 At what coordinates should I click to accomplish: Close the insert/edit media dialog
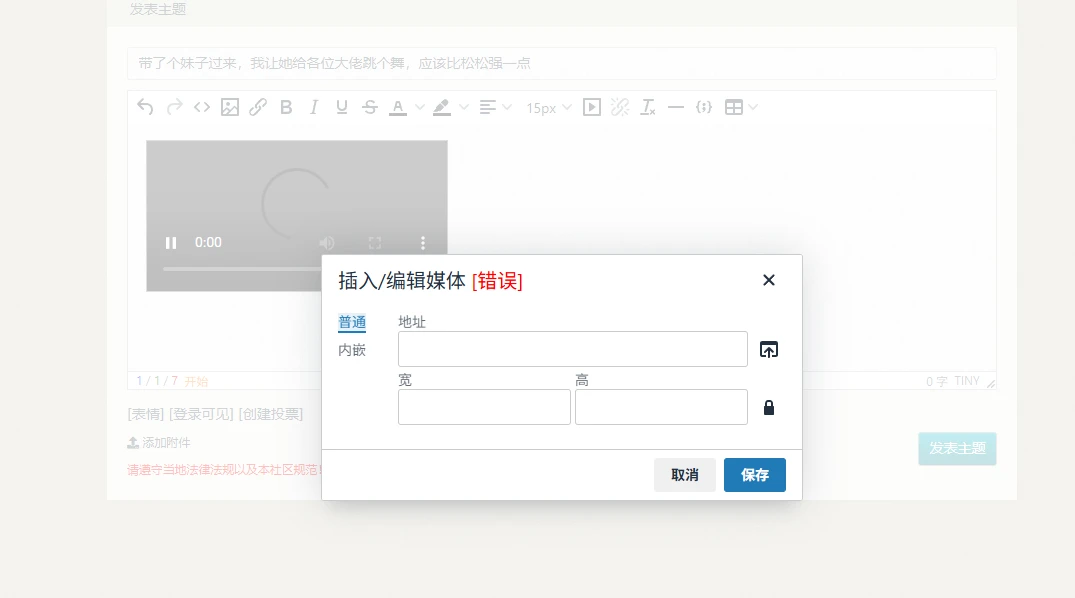(x=768, y=280)
